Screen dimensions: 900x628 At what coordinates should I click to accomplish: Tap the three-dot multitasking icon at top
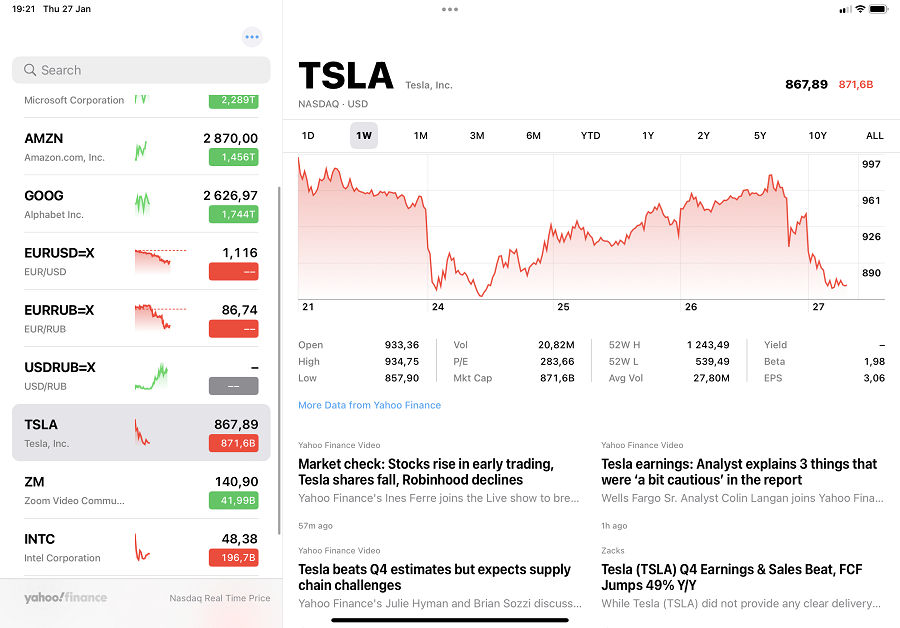(x=450, y=9)
